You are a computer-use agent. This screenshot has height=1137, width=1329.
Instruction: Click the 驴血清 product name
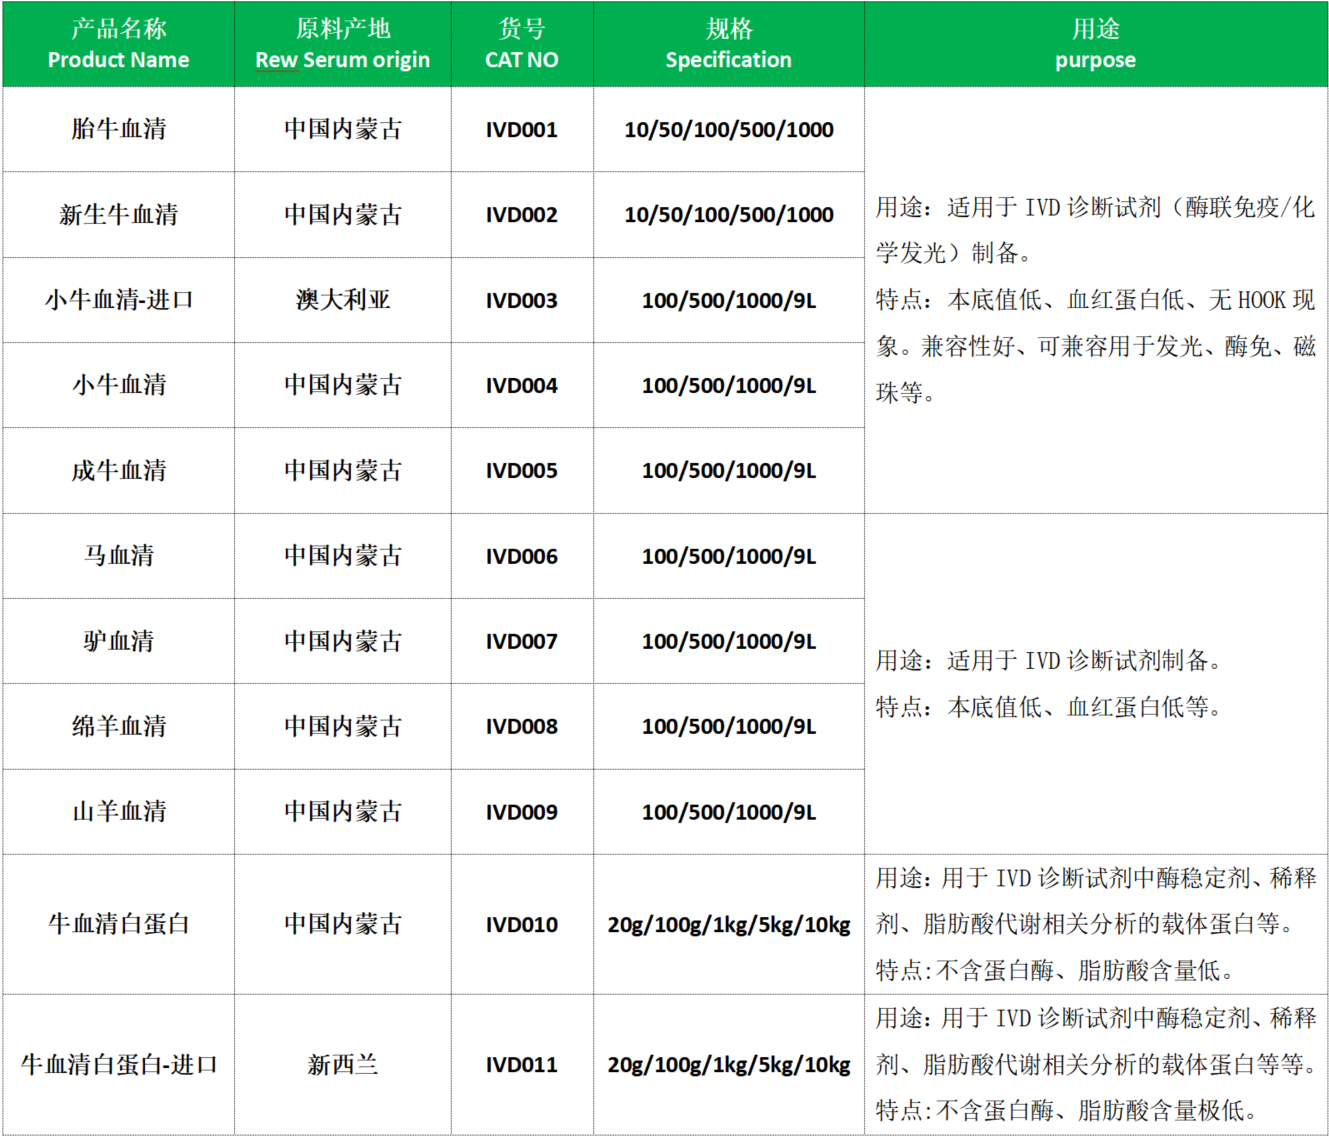pos(118,641)
